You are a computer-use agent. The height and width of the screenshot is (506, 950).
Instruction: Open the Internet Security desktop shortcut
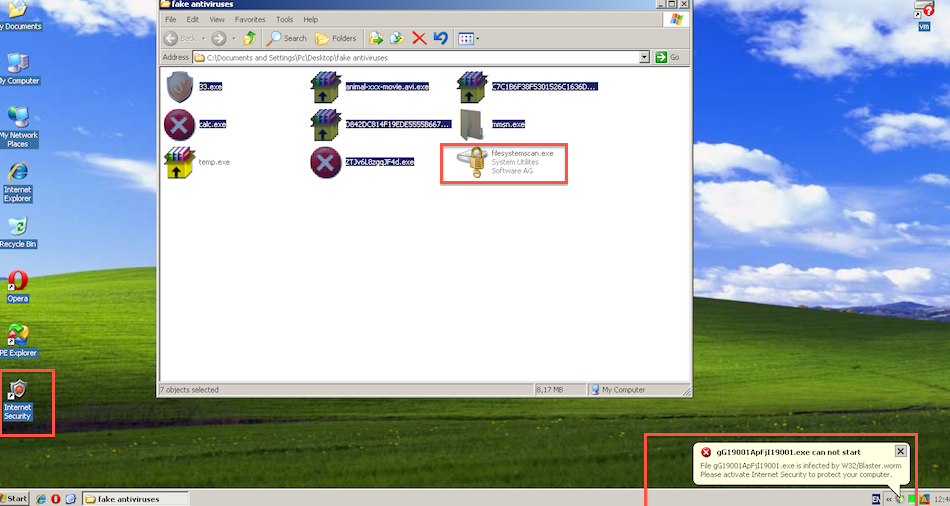pyautogui.click(x=18, y=400)
